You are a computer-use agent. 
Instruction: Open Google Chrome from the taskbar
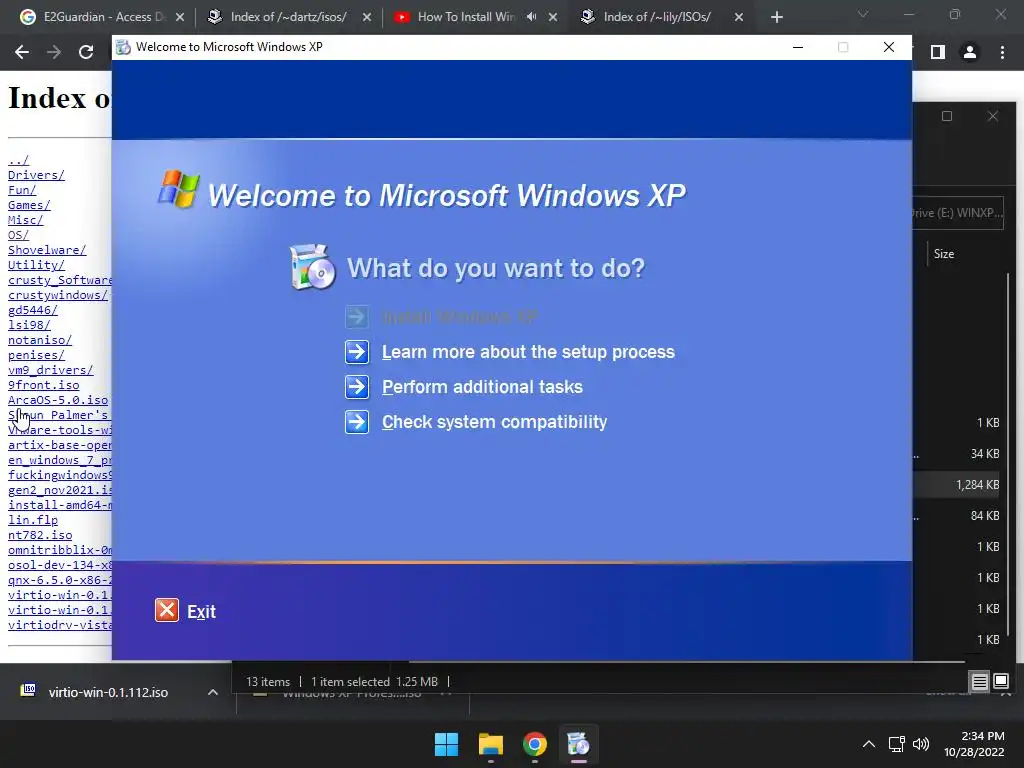point(534,744)
